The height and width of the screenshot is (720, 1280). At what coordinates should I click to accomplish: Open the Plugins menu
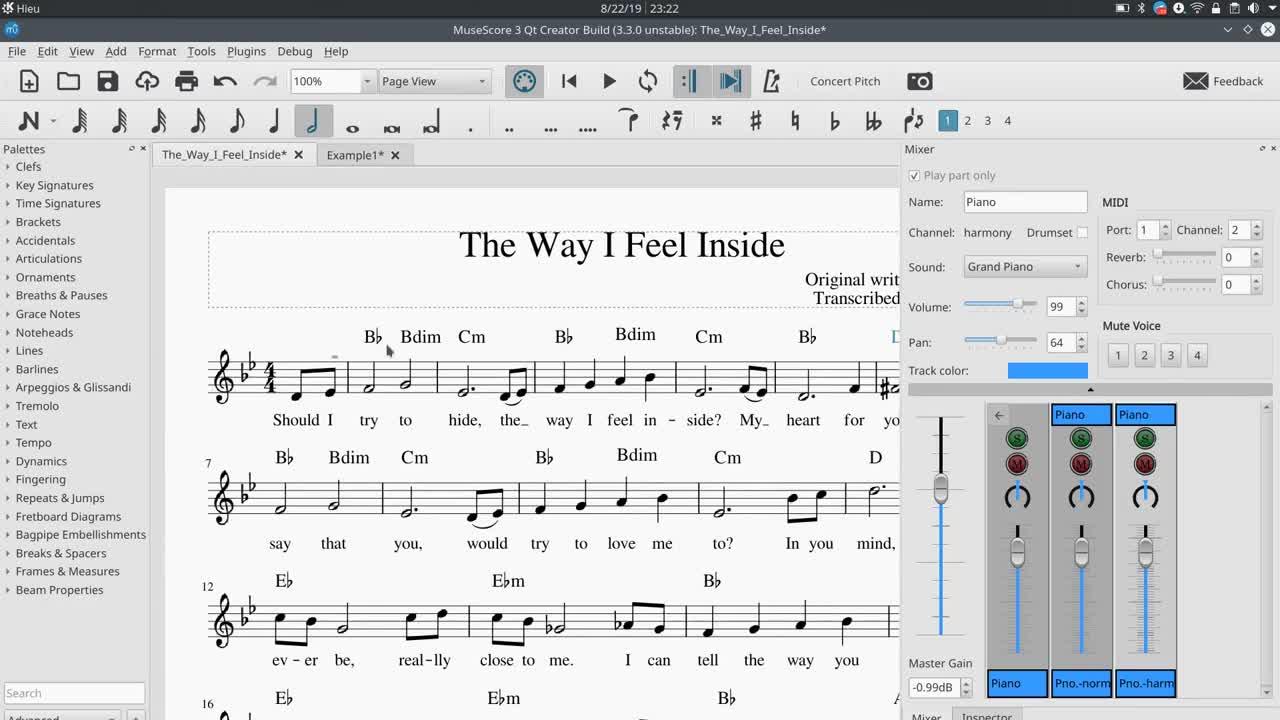pyautogui.click(x=246, y=51)
